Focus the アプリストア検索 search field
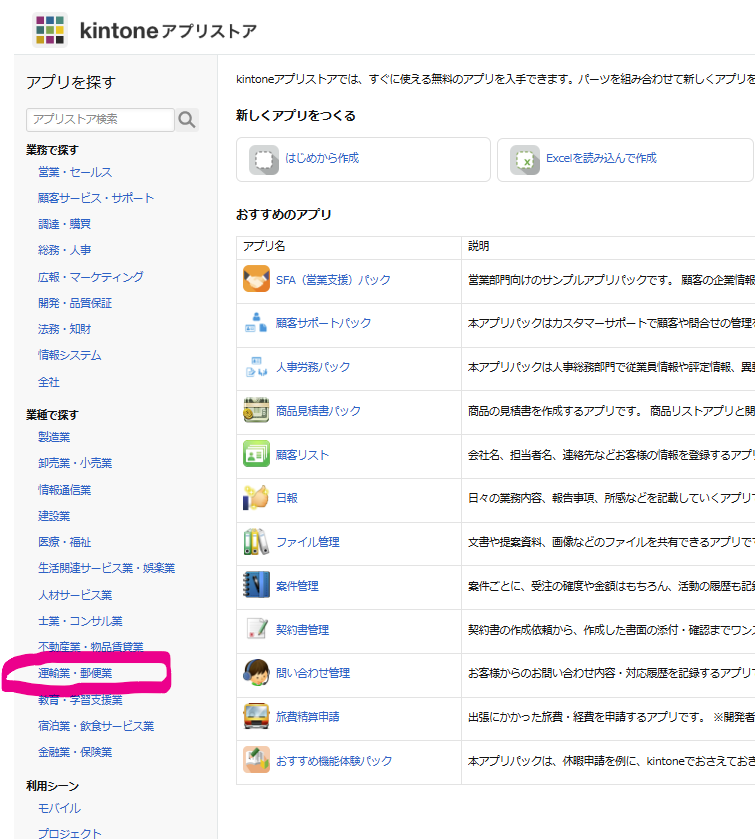 pyautogui.click(x=100, y=119)
